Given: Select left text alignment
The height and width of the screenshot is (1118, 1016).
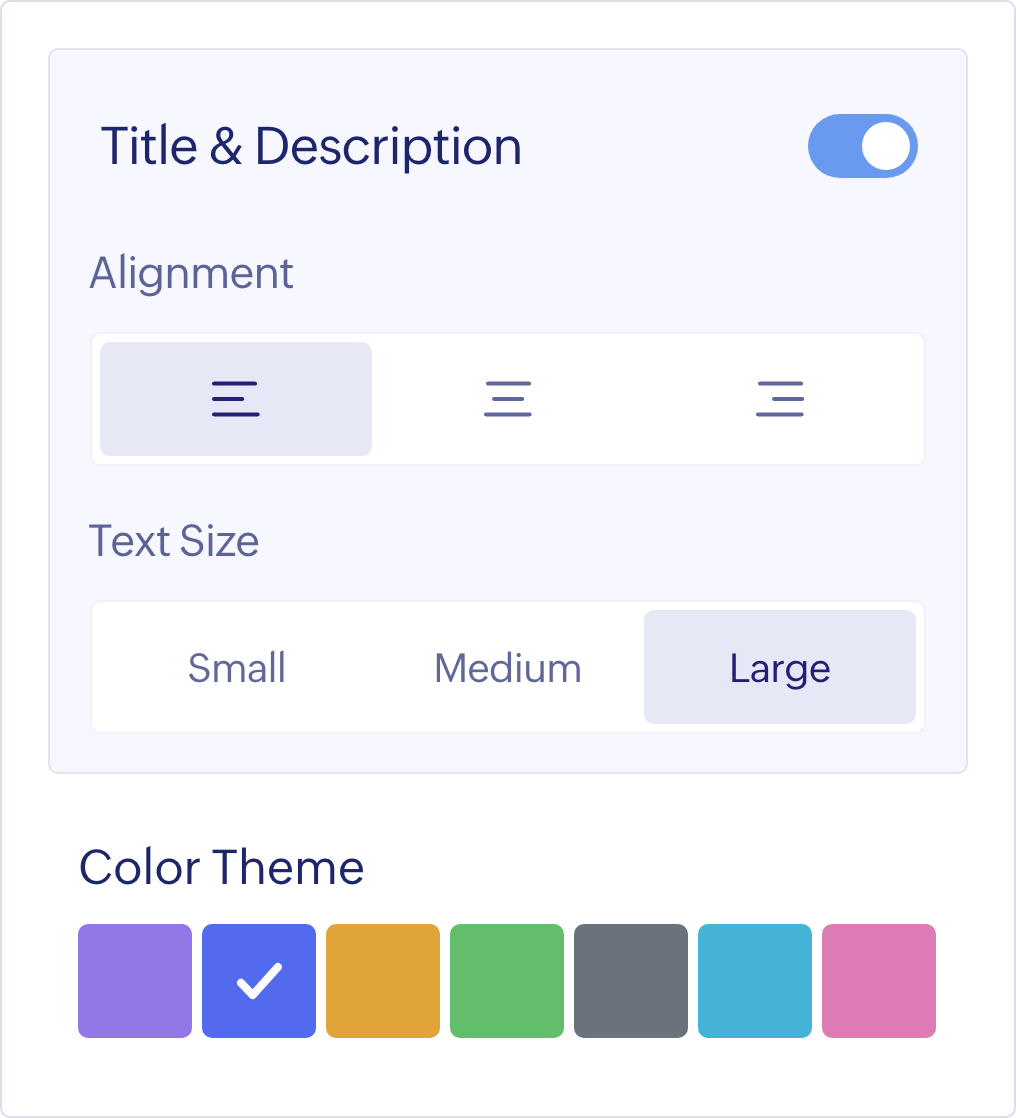Looking at the screenshot, I should tap(236, 399).
